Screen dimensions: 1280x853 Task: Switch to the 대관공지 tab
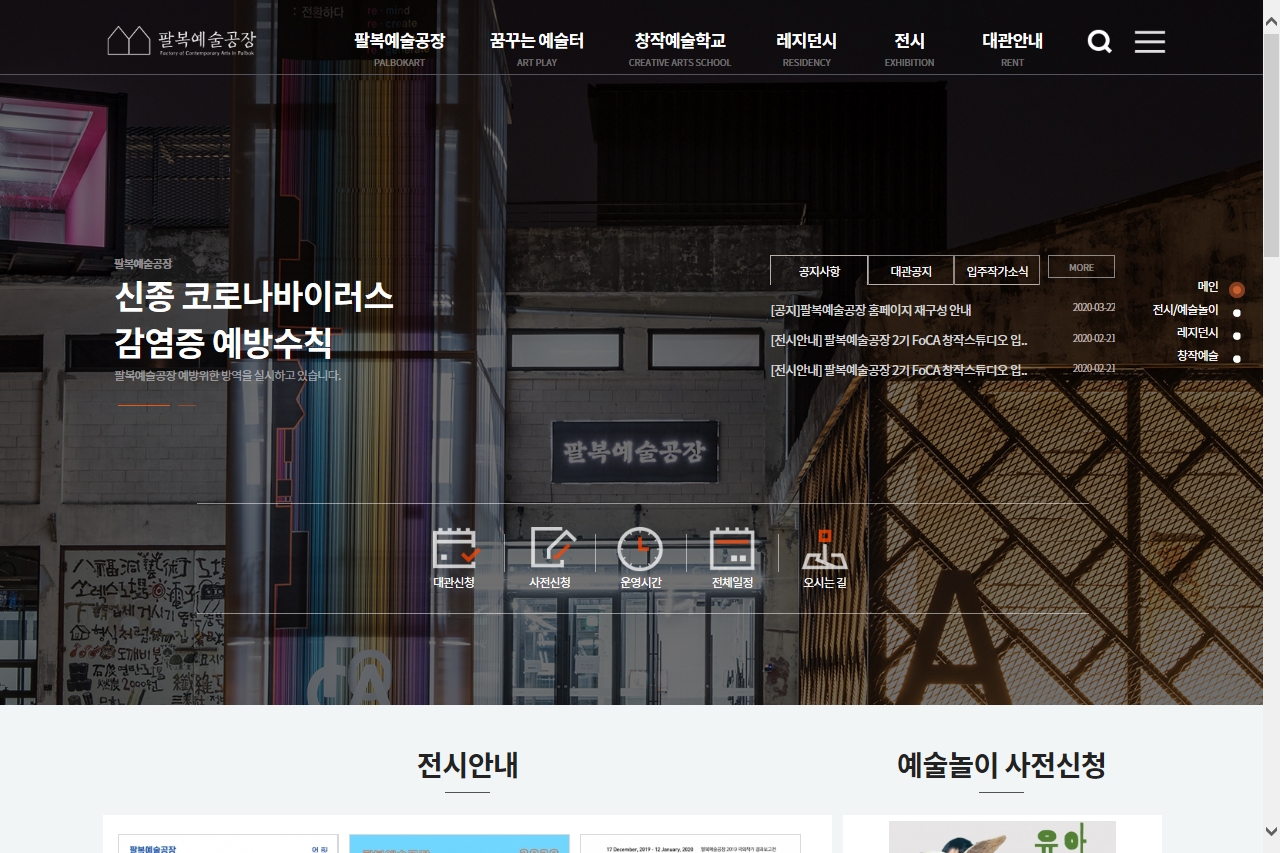pyautogui.click(x=910, y=271)
